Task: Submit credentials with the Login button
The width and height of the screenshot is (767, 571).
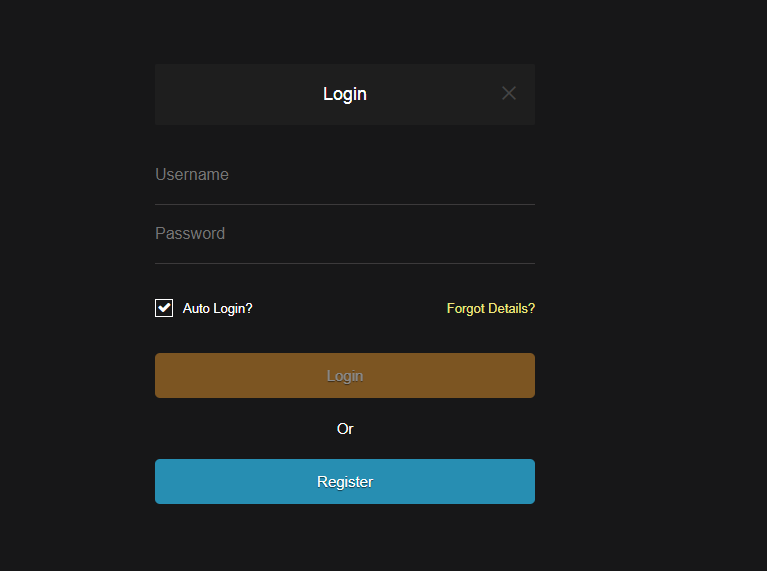Action: (344, 376)
